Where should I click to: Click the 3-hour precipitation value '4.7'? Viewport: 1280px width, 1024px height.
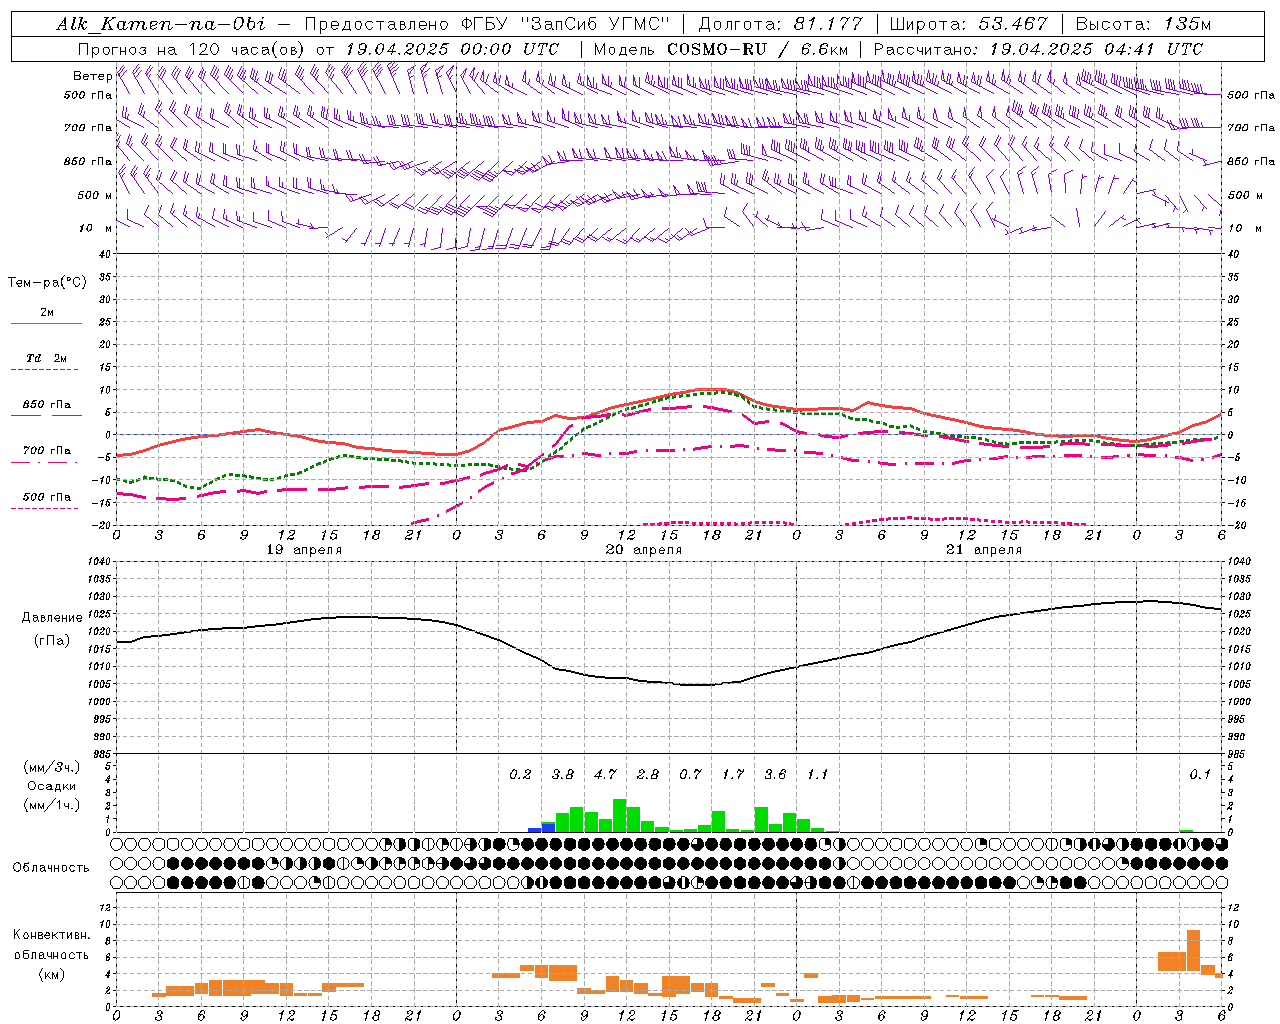point(605,775)
